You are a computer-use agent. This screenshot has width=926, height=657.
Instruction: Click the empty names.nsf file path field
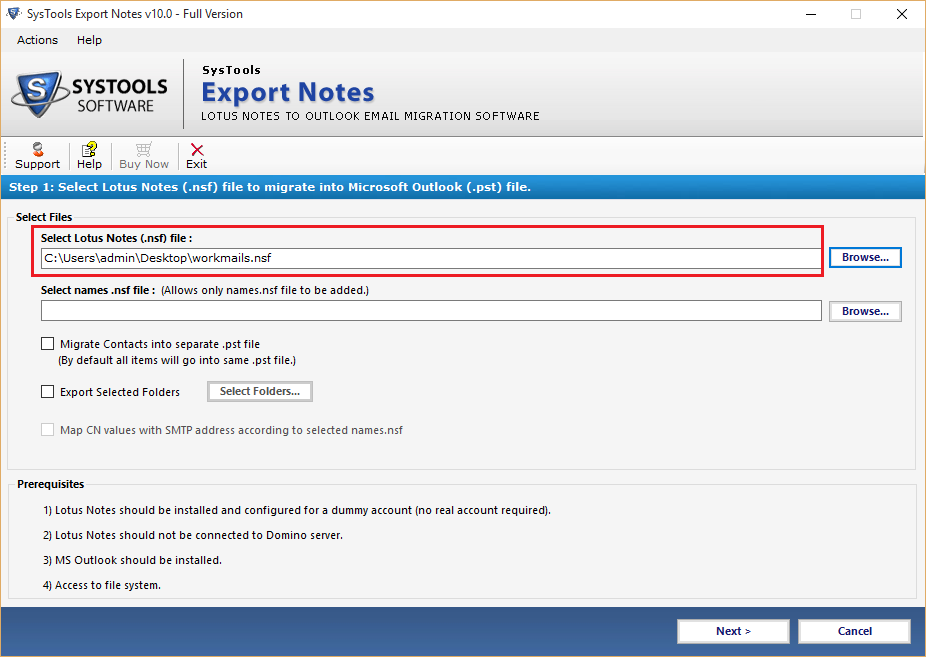coord(431,310)
